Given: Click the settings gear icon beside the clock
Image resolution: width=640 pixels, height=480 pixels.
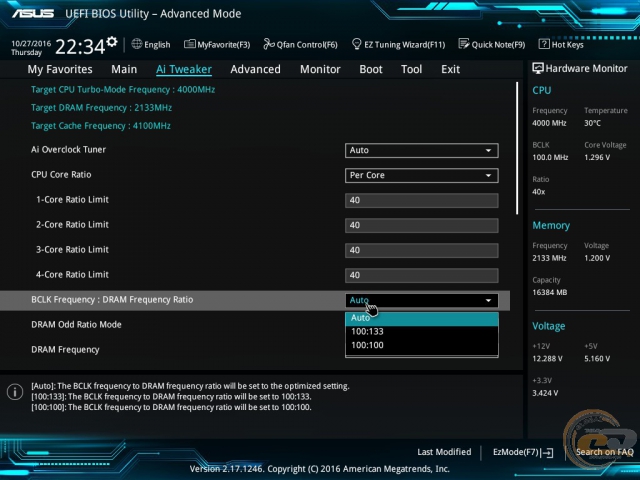Looking at the screenshot, I should [x=112, y=42].
